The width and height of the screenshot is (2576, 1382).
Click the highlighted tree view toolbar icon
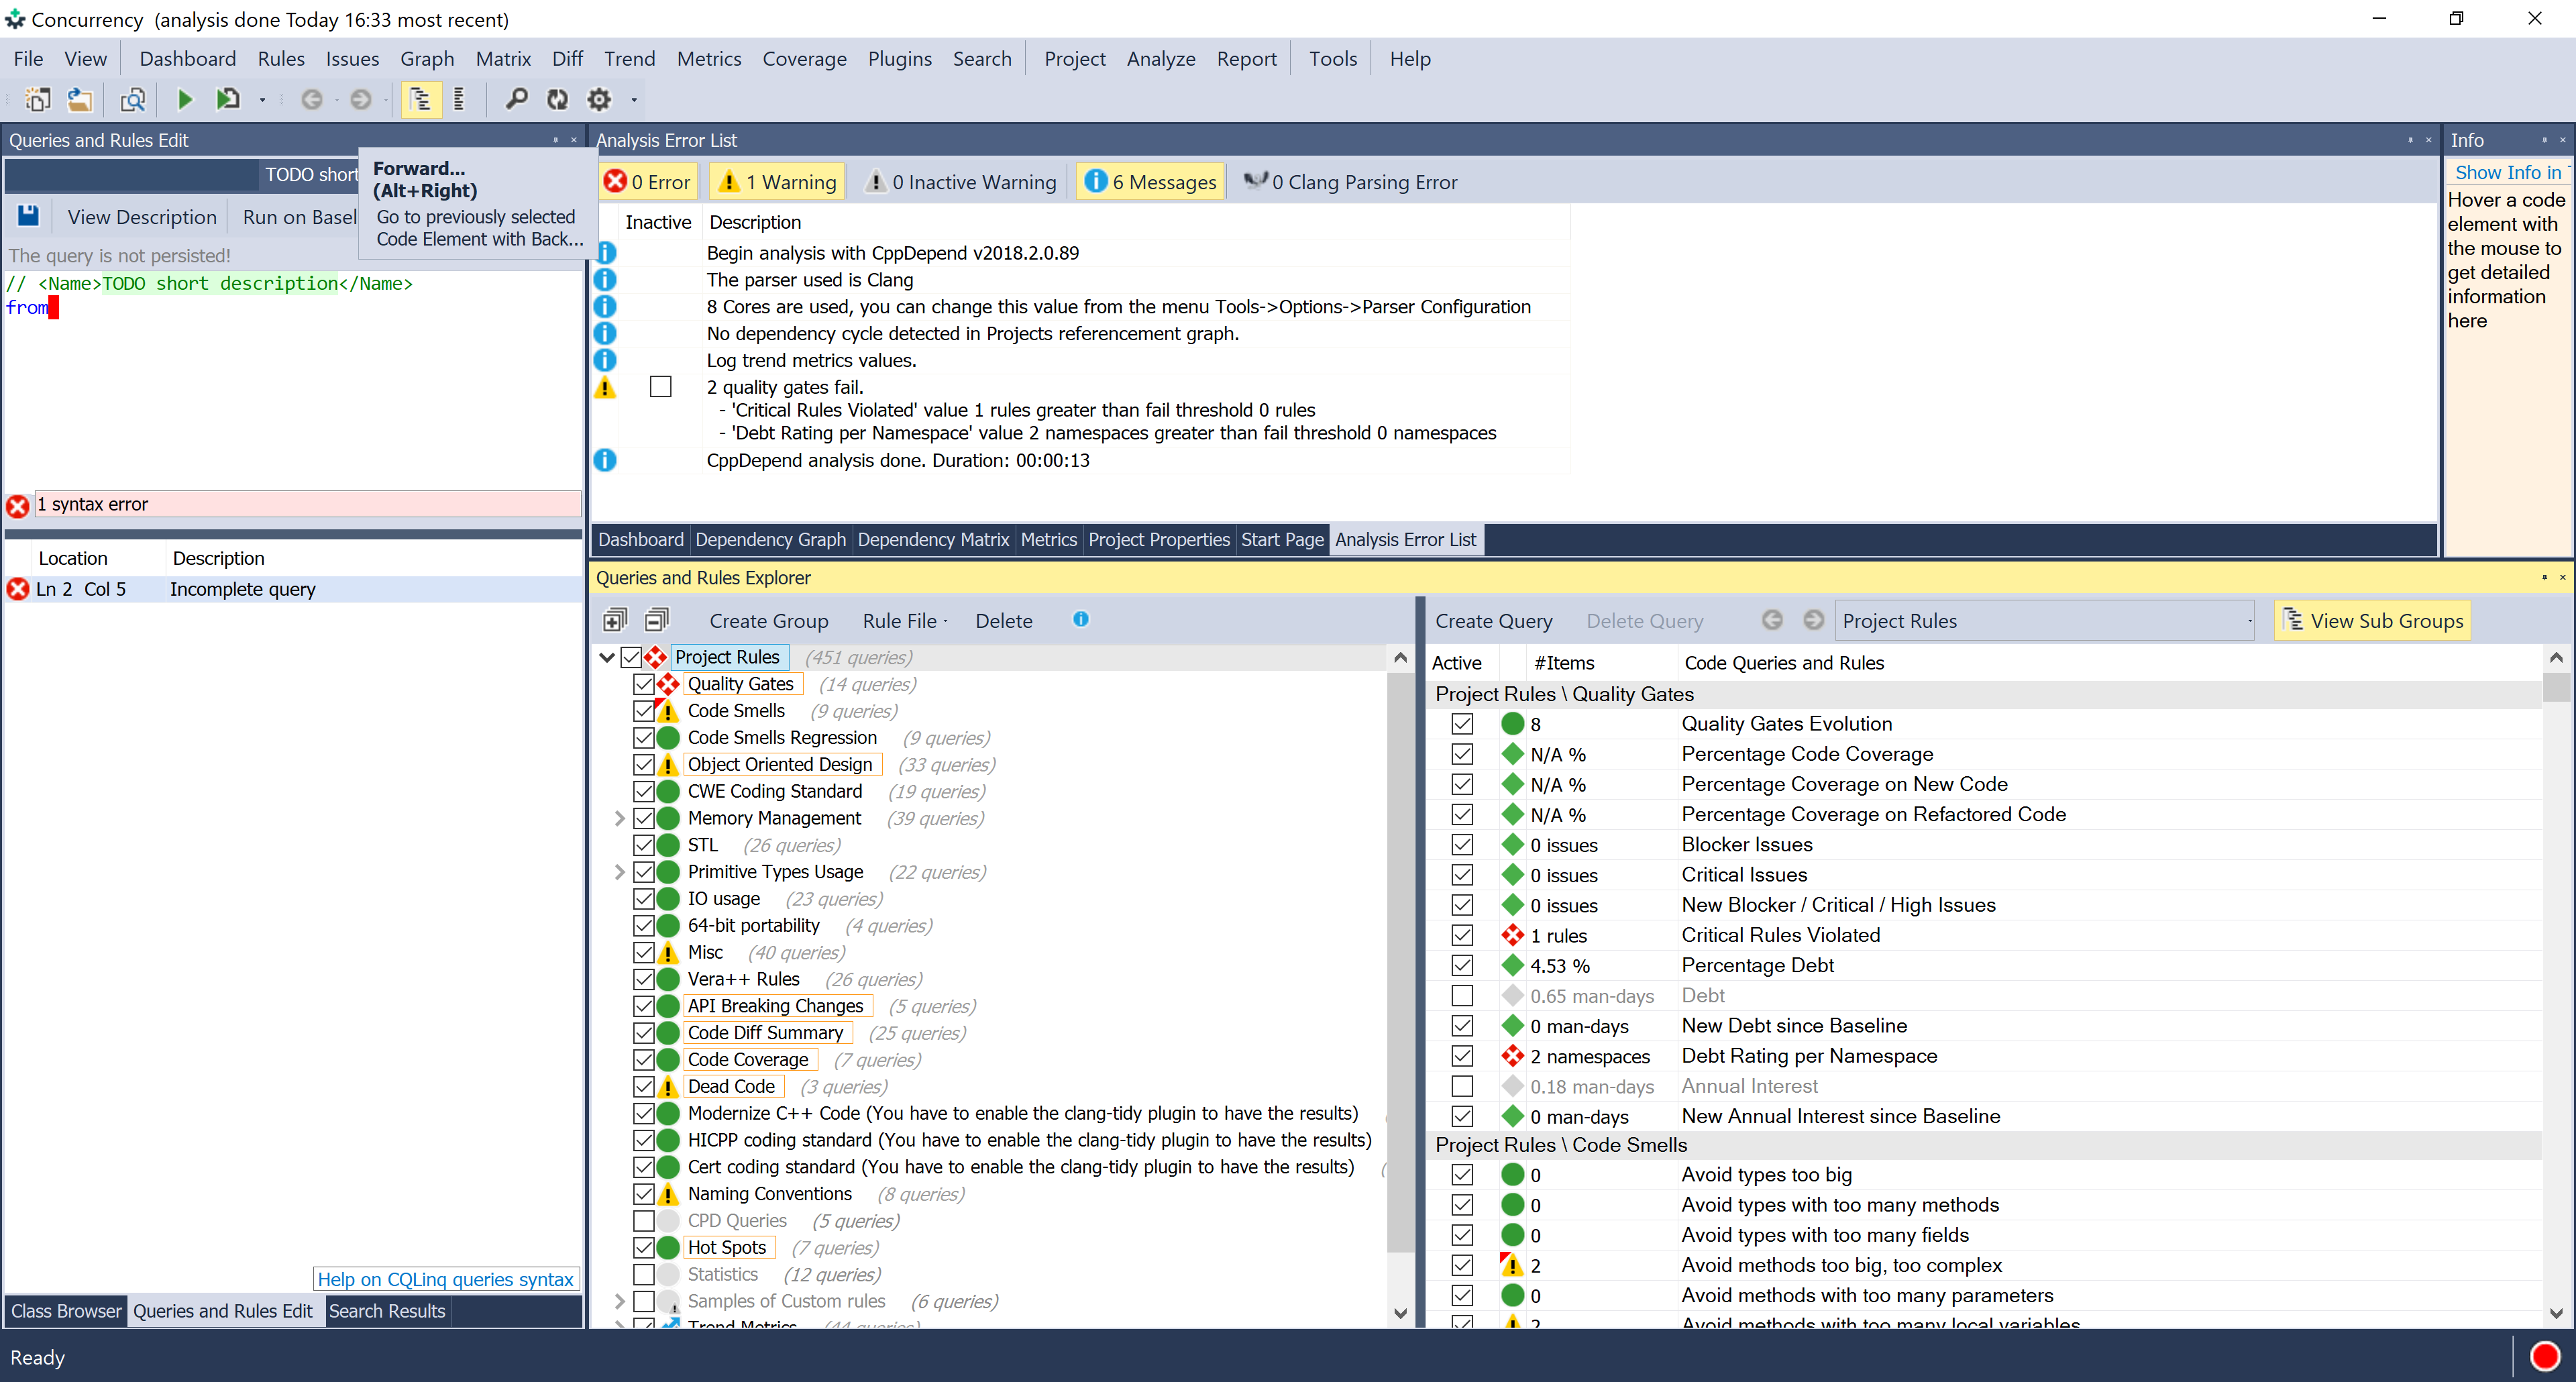click(421, 99)
